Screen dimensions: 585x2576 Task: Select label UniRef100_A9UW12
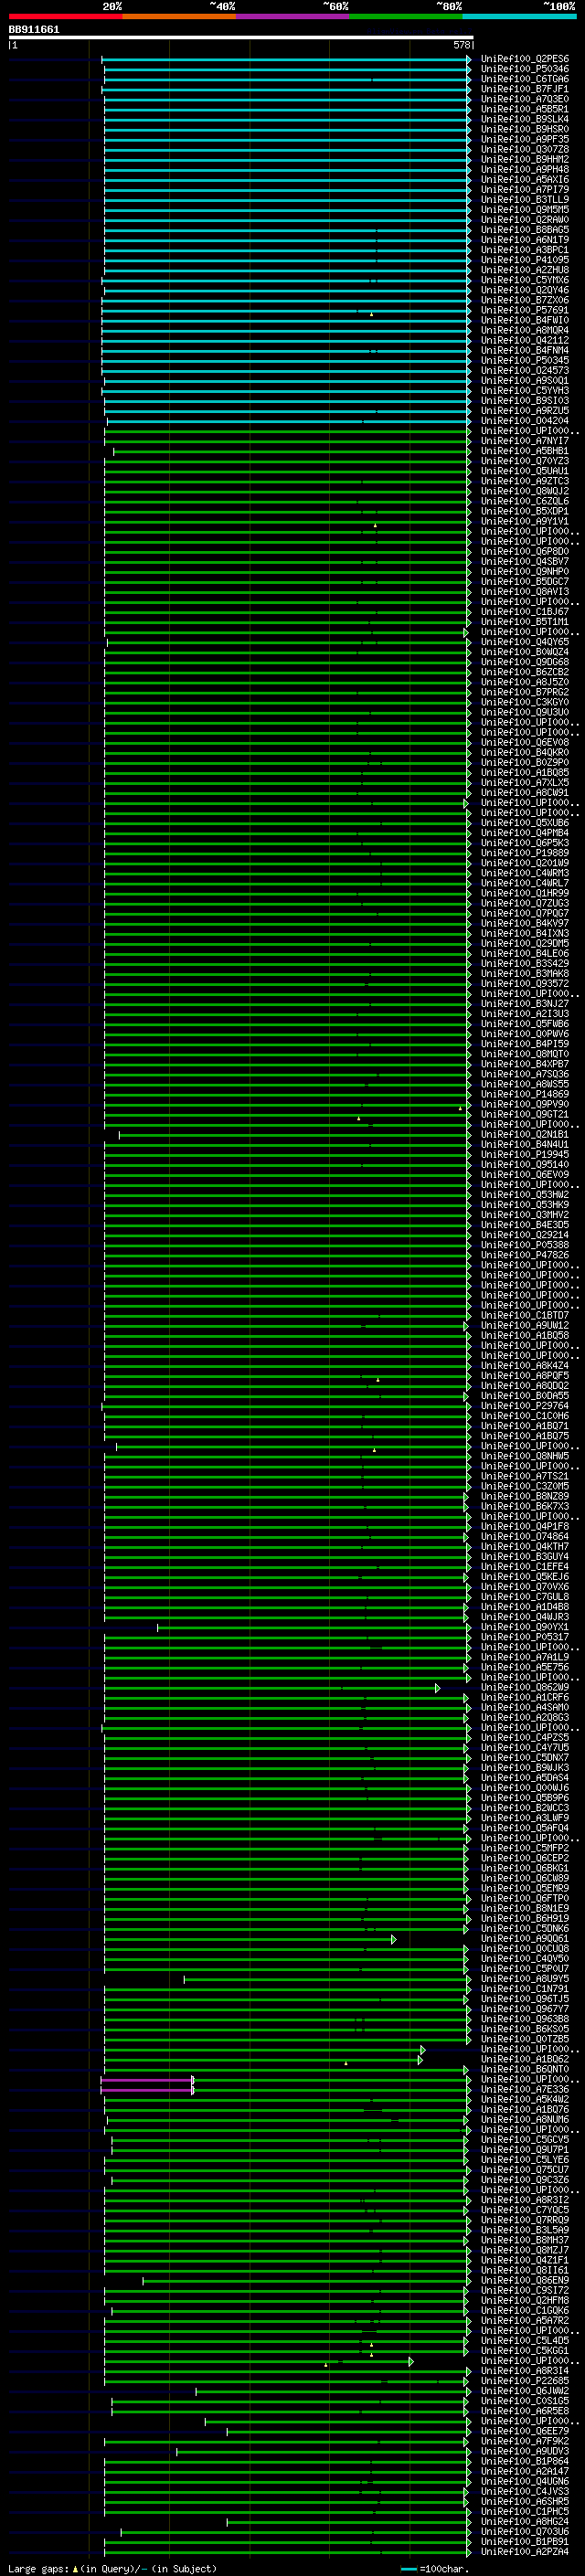click(525, 1325)
